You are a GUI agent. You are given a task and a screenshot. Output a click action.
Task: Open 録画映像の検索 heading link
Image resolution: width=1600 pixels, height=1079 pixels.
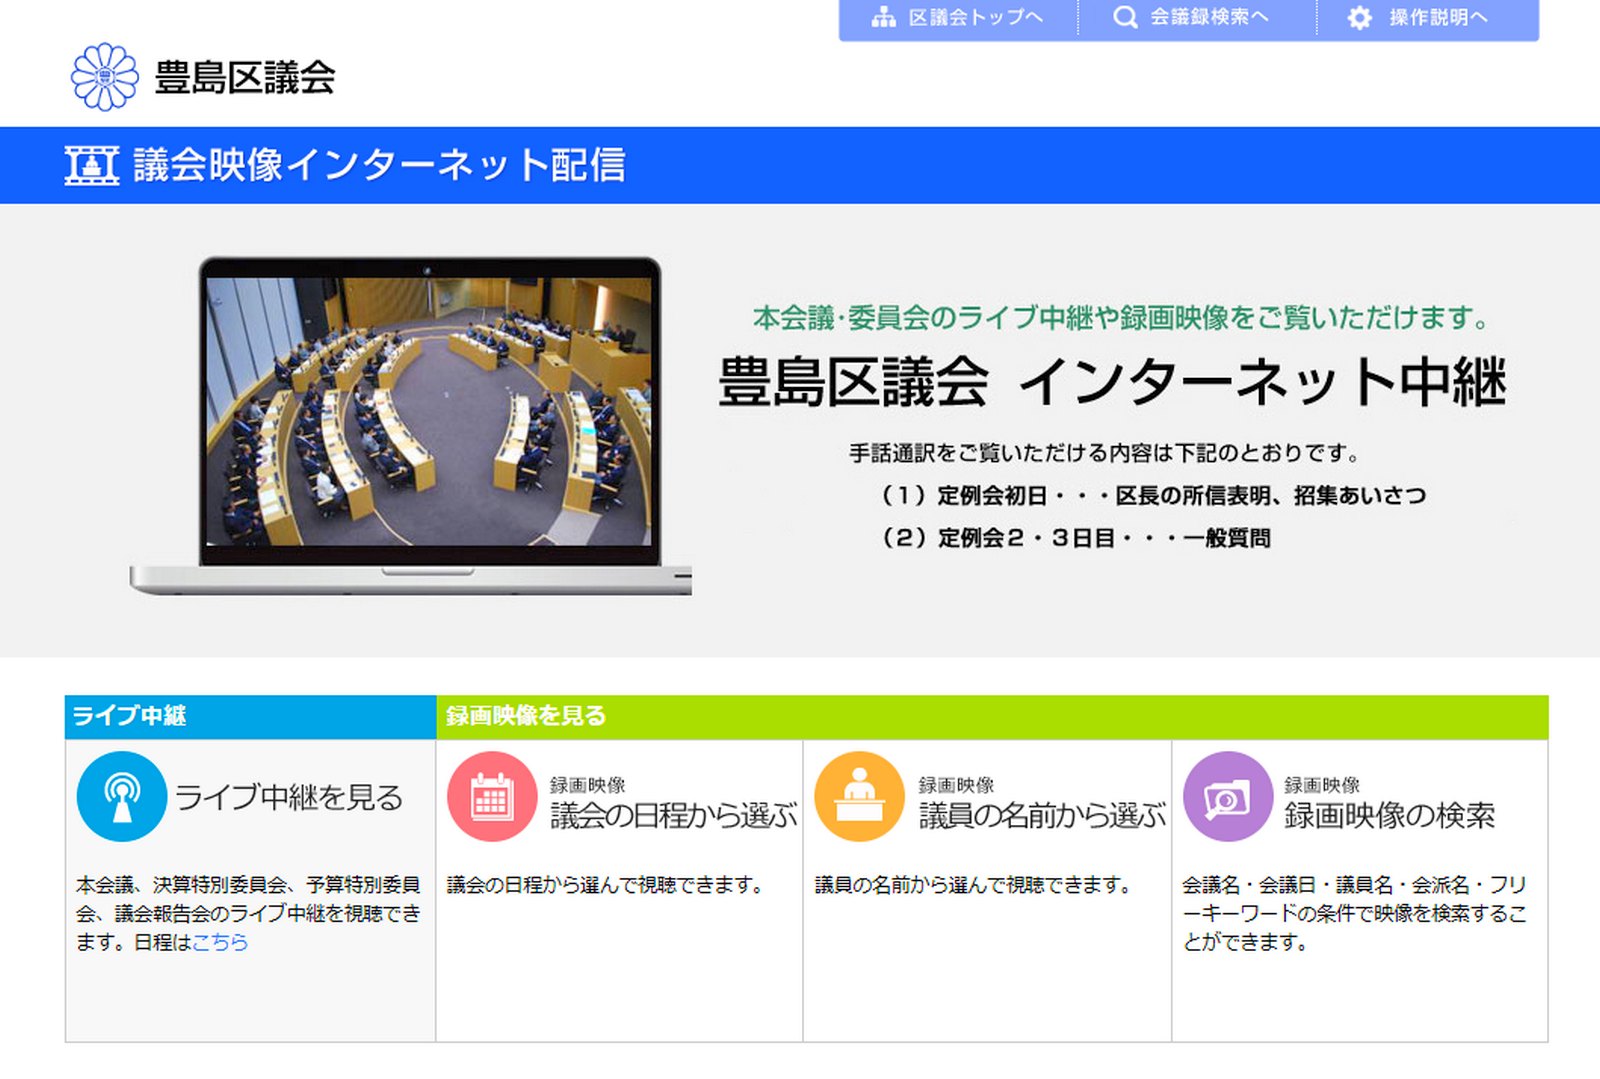(x=1389, y=816)
